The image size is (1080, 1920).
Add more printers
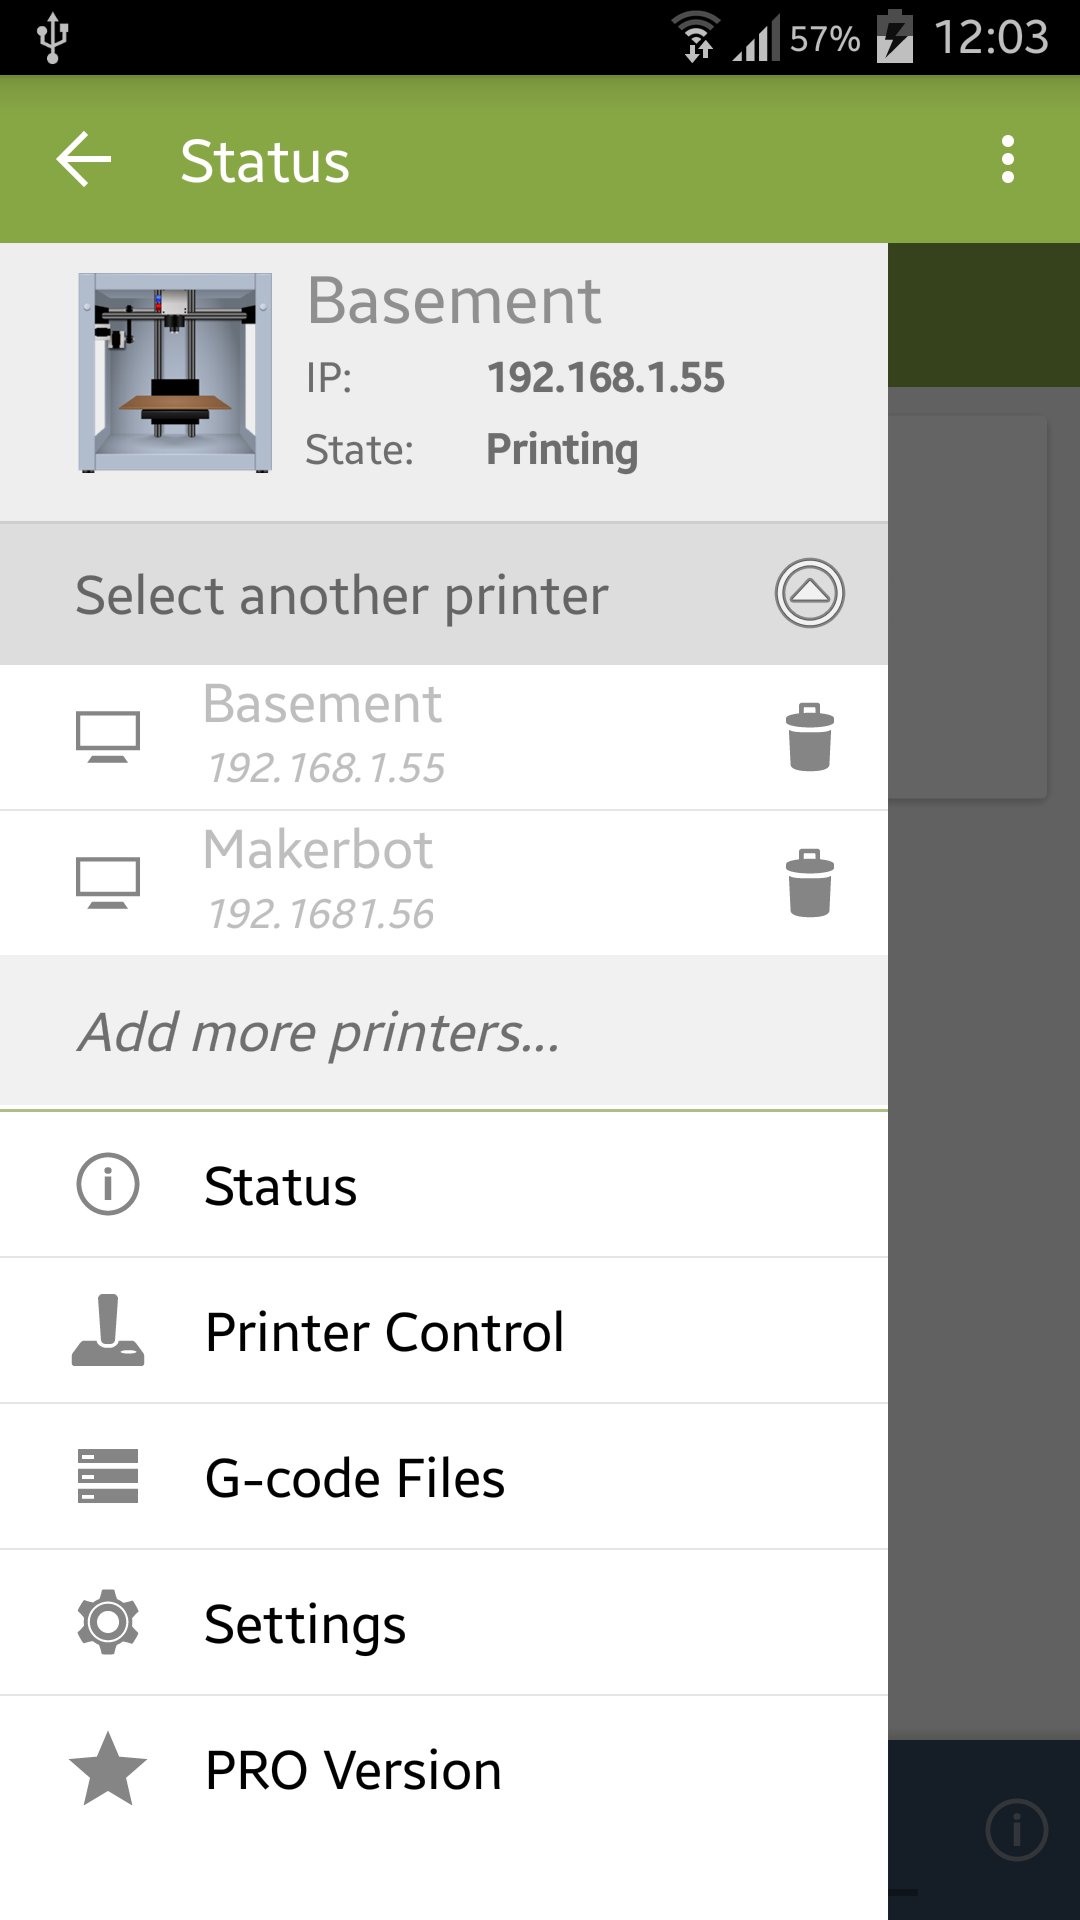pos(320,1032)
